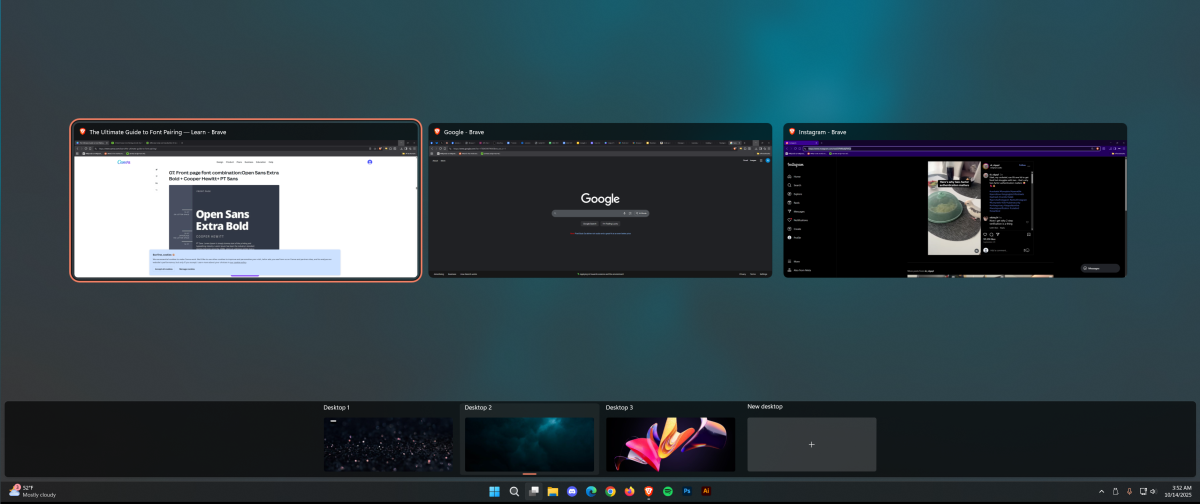This screenshot has width=1200, height=504.
Task: Open the Windows Start menu
Action: tap(494, 491)
